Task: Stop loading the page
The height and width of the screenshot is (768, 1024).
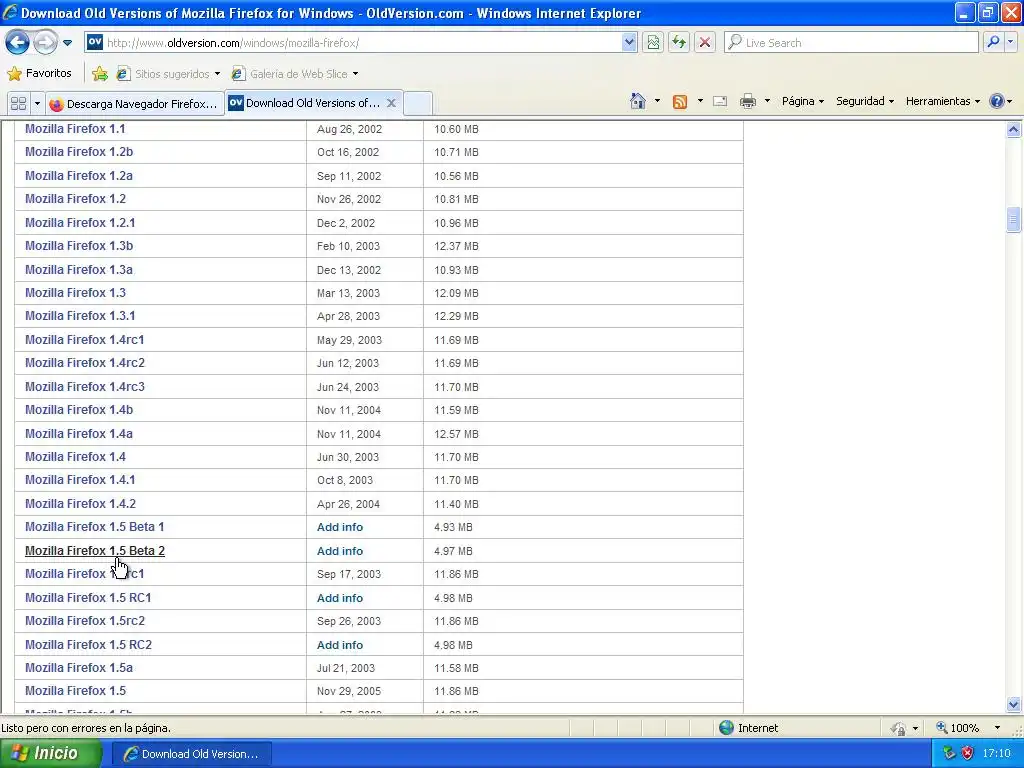Action: coord(705,43)
